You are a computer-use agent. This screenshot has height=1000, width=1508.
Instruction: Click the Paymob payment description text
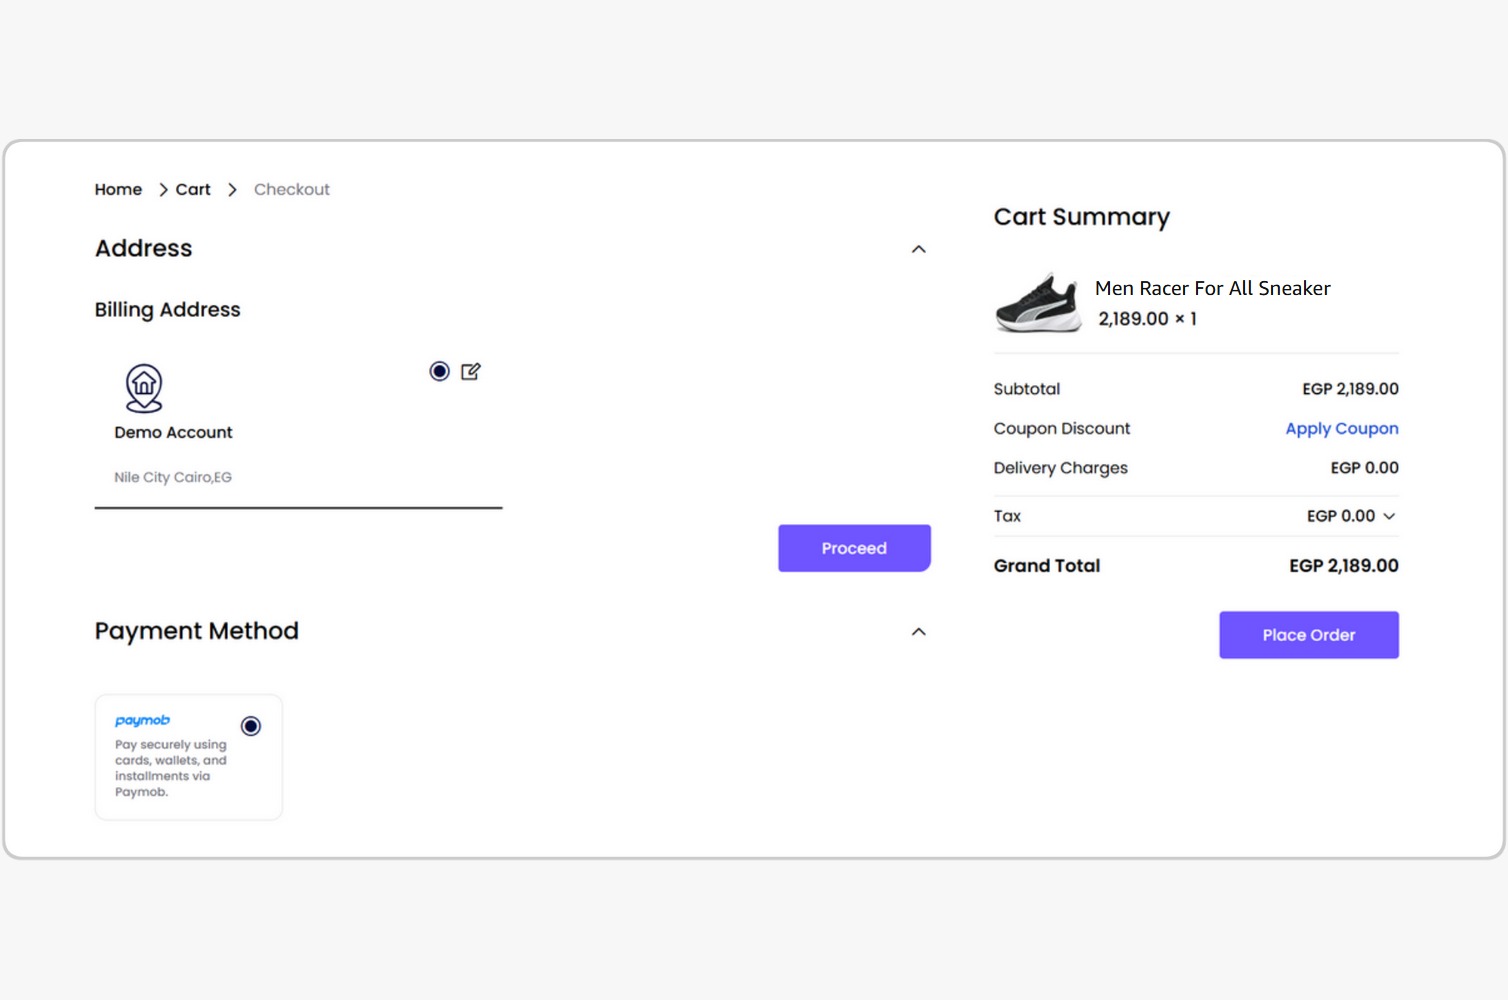[x=170, y=768]
